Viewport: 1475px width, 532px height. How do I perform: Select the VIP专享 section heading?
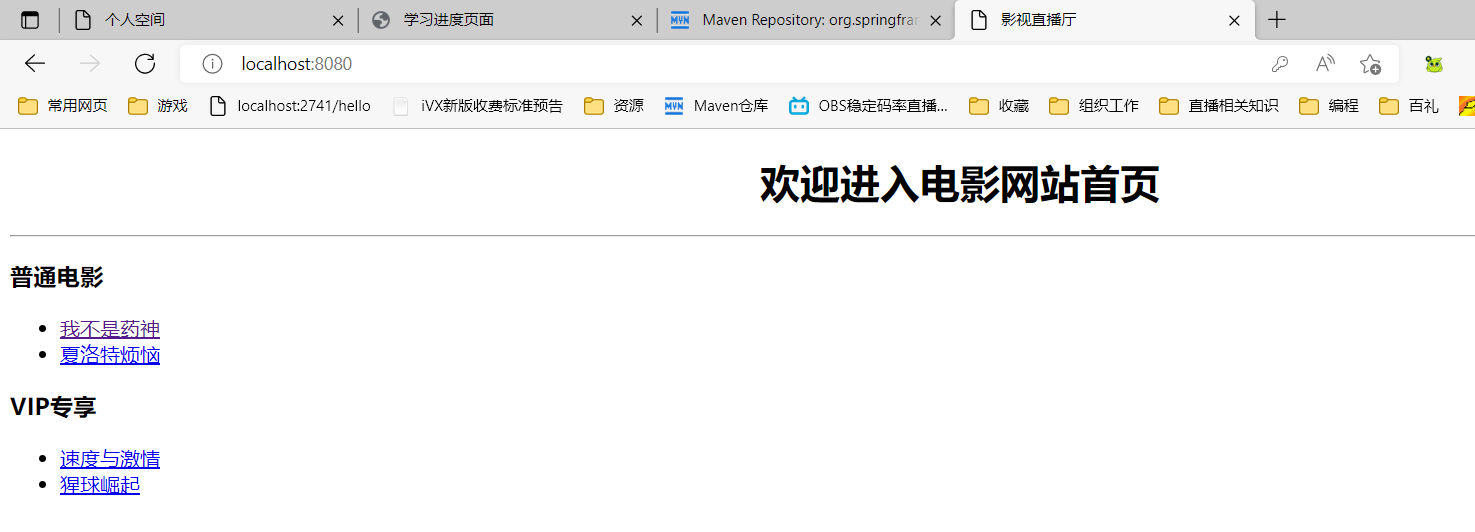53,407
